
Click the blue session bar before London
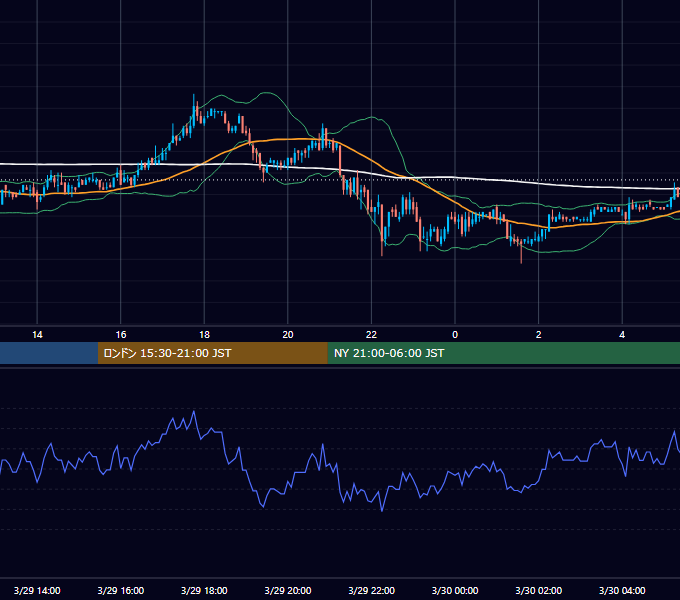[x=49, y=353]
